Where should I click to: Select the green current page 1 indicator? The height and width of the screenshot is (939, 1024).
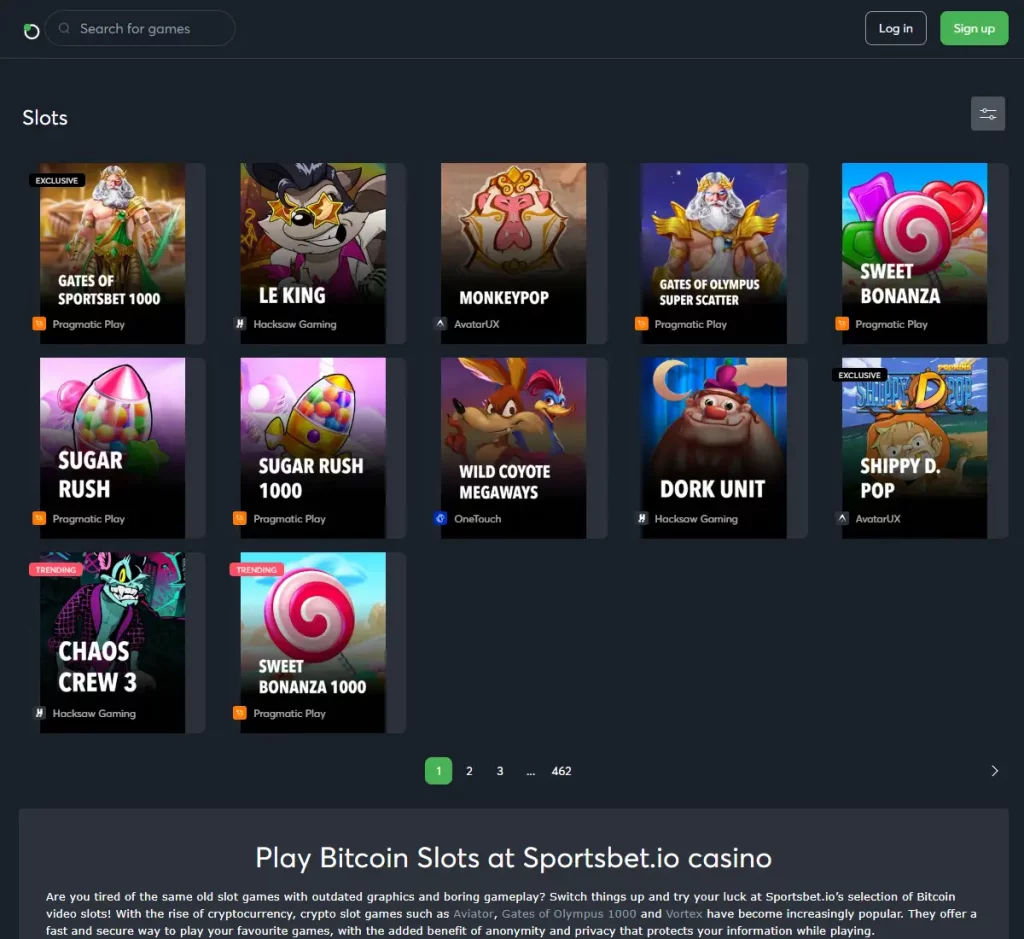coord(438,771)
